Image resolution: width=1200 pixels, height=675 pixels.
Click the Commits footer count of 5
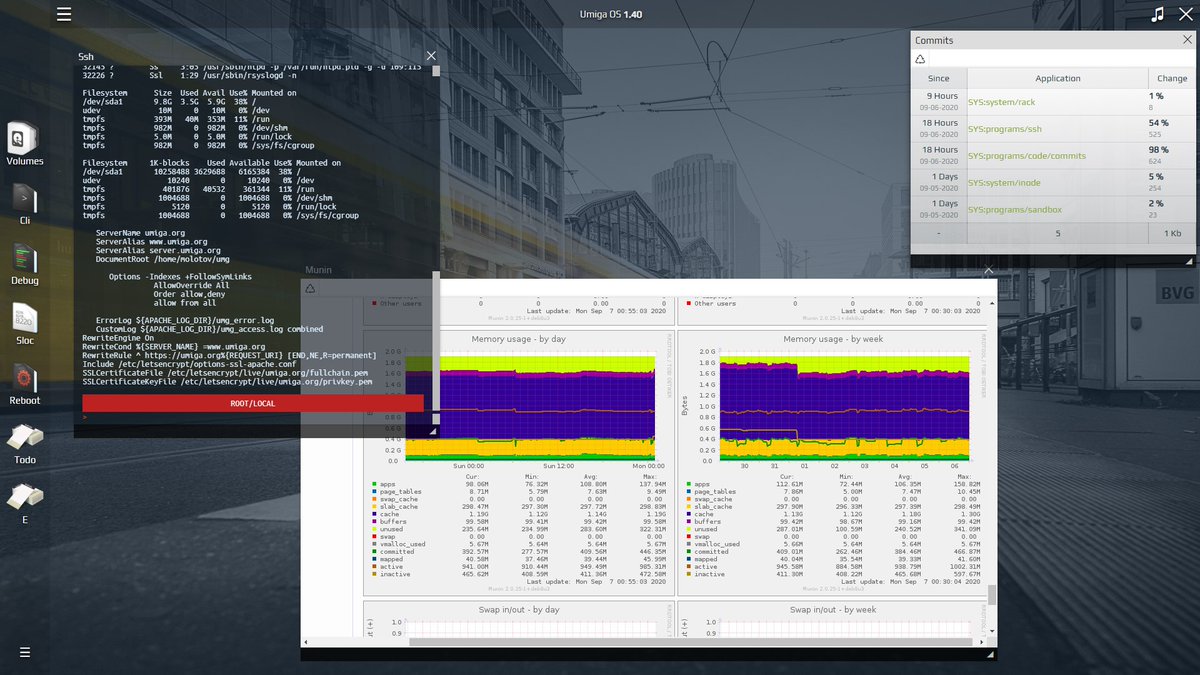(x=1057, y=233)
